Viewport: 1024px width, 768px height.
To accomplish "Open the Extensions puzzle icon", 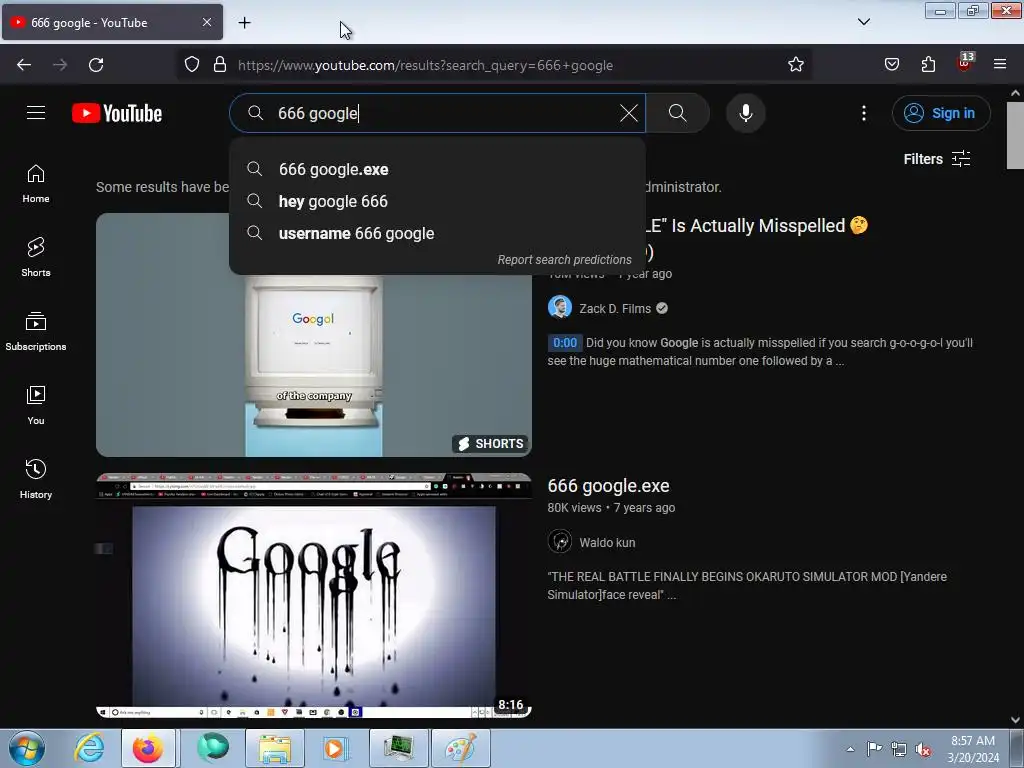I will (928, 65).
